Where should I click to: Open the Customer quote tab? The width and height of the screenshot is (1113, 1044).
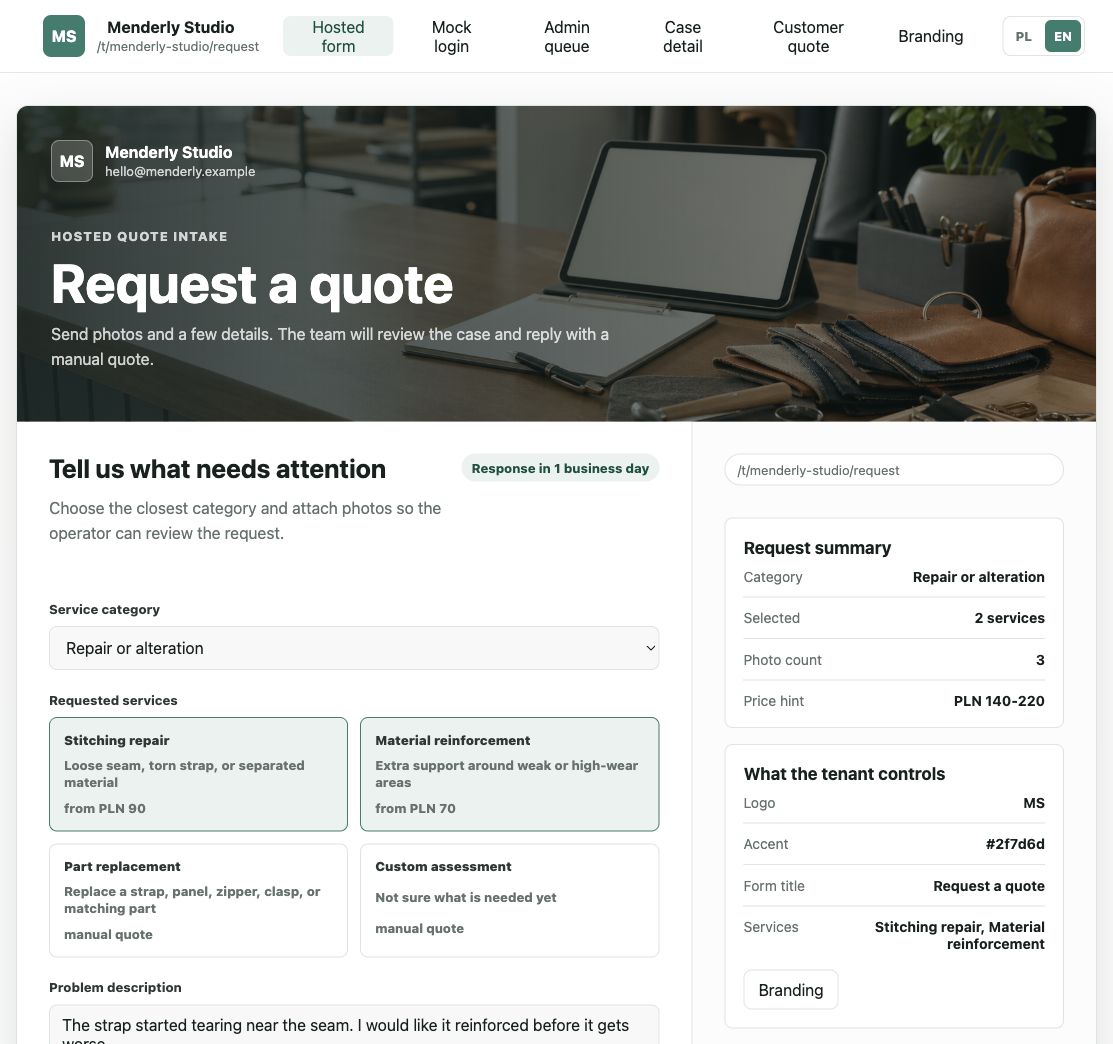pyautogui.click(x=808, y=36)
